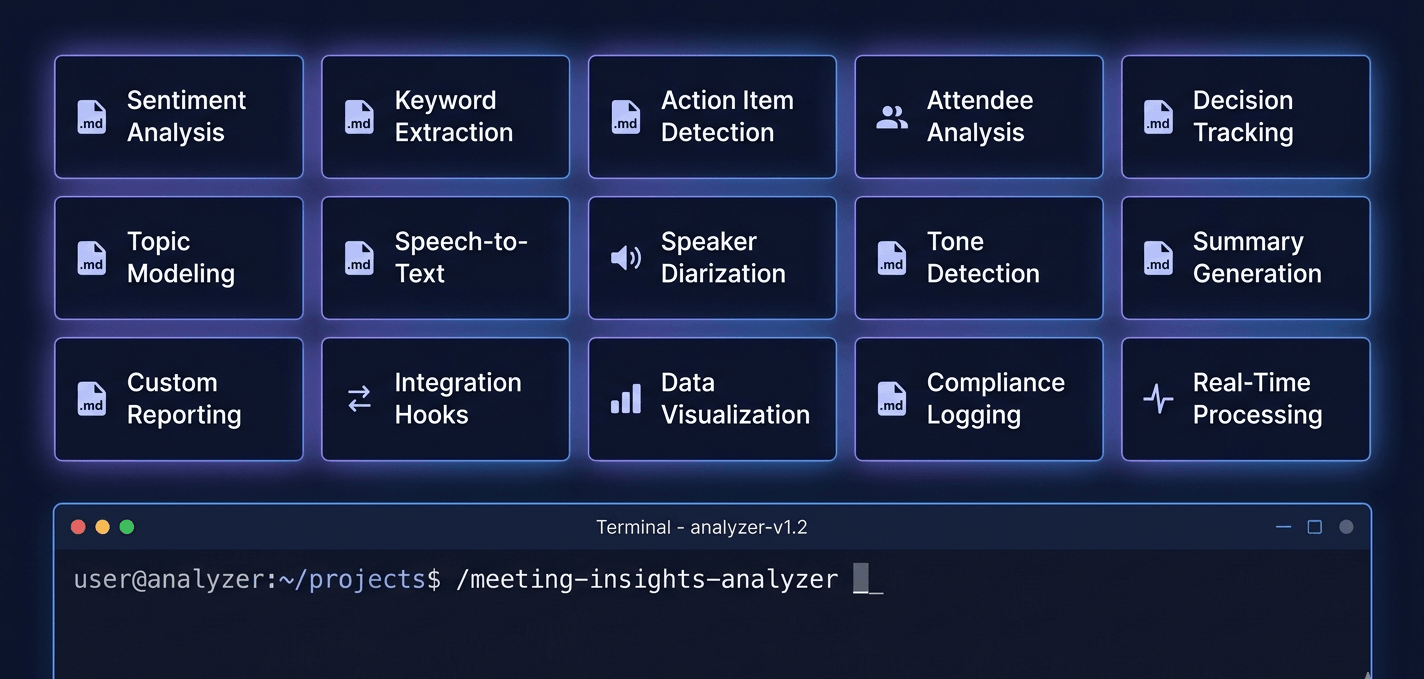Select the Real-Time Processing waveform icon
This screenshot has width=1424, height=679.
[1158, 398]
